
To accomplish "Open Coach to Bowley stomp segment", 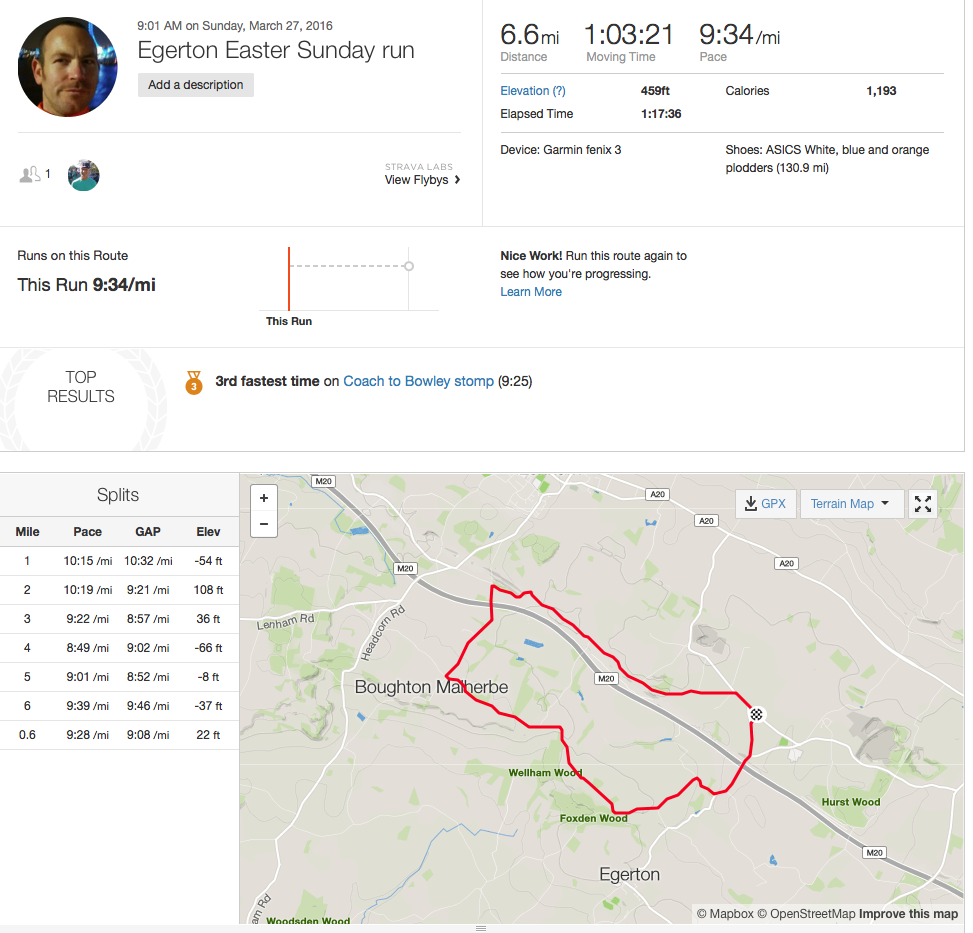I will (418, 381).
